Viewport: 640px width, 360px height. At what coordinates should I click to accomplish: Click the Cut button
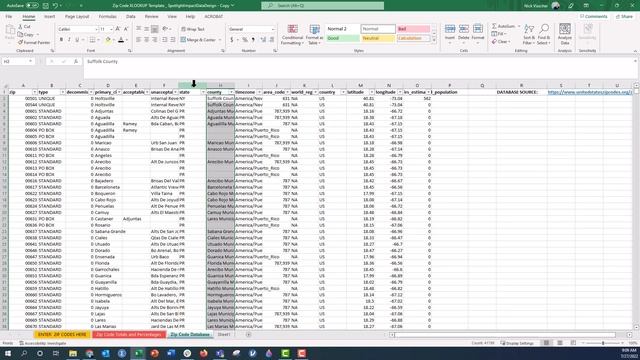(x=24, y=27)
